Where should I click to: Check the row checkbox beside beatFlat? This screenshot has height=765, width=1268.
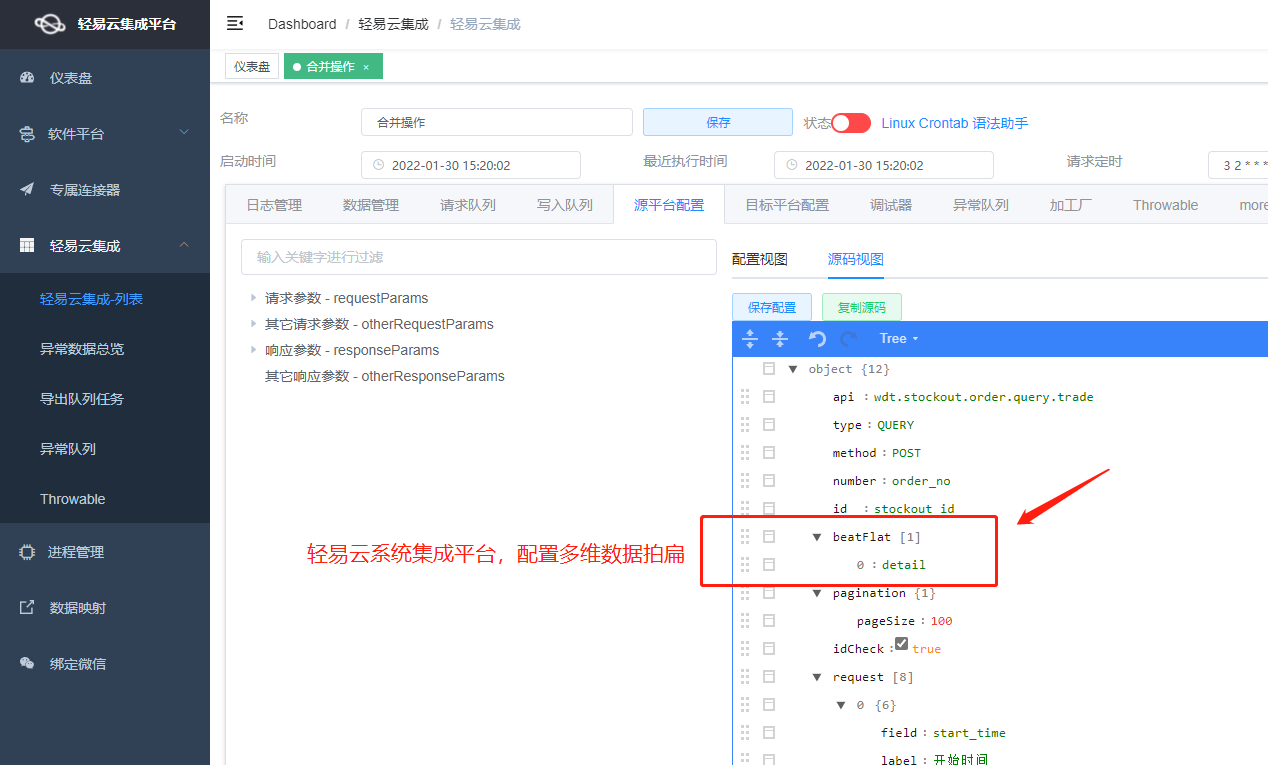pos(767,536)
